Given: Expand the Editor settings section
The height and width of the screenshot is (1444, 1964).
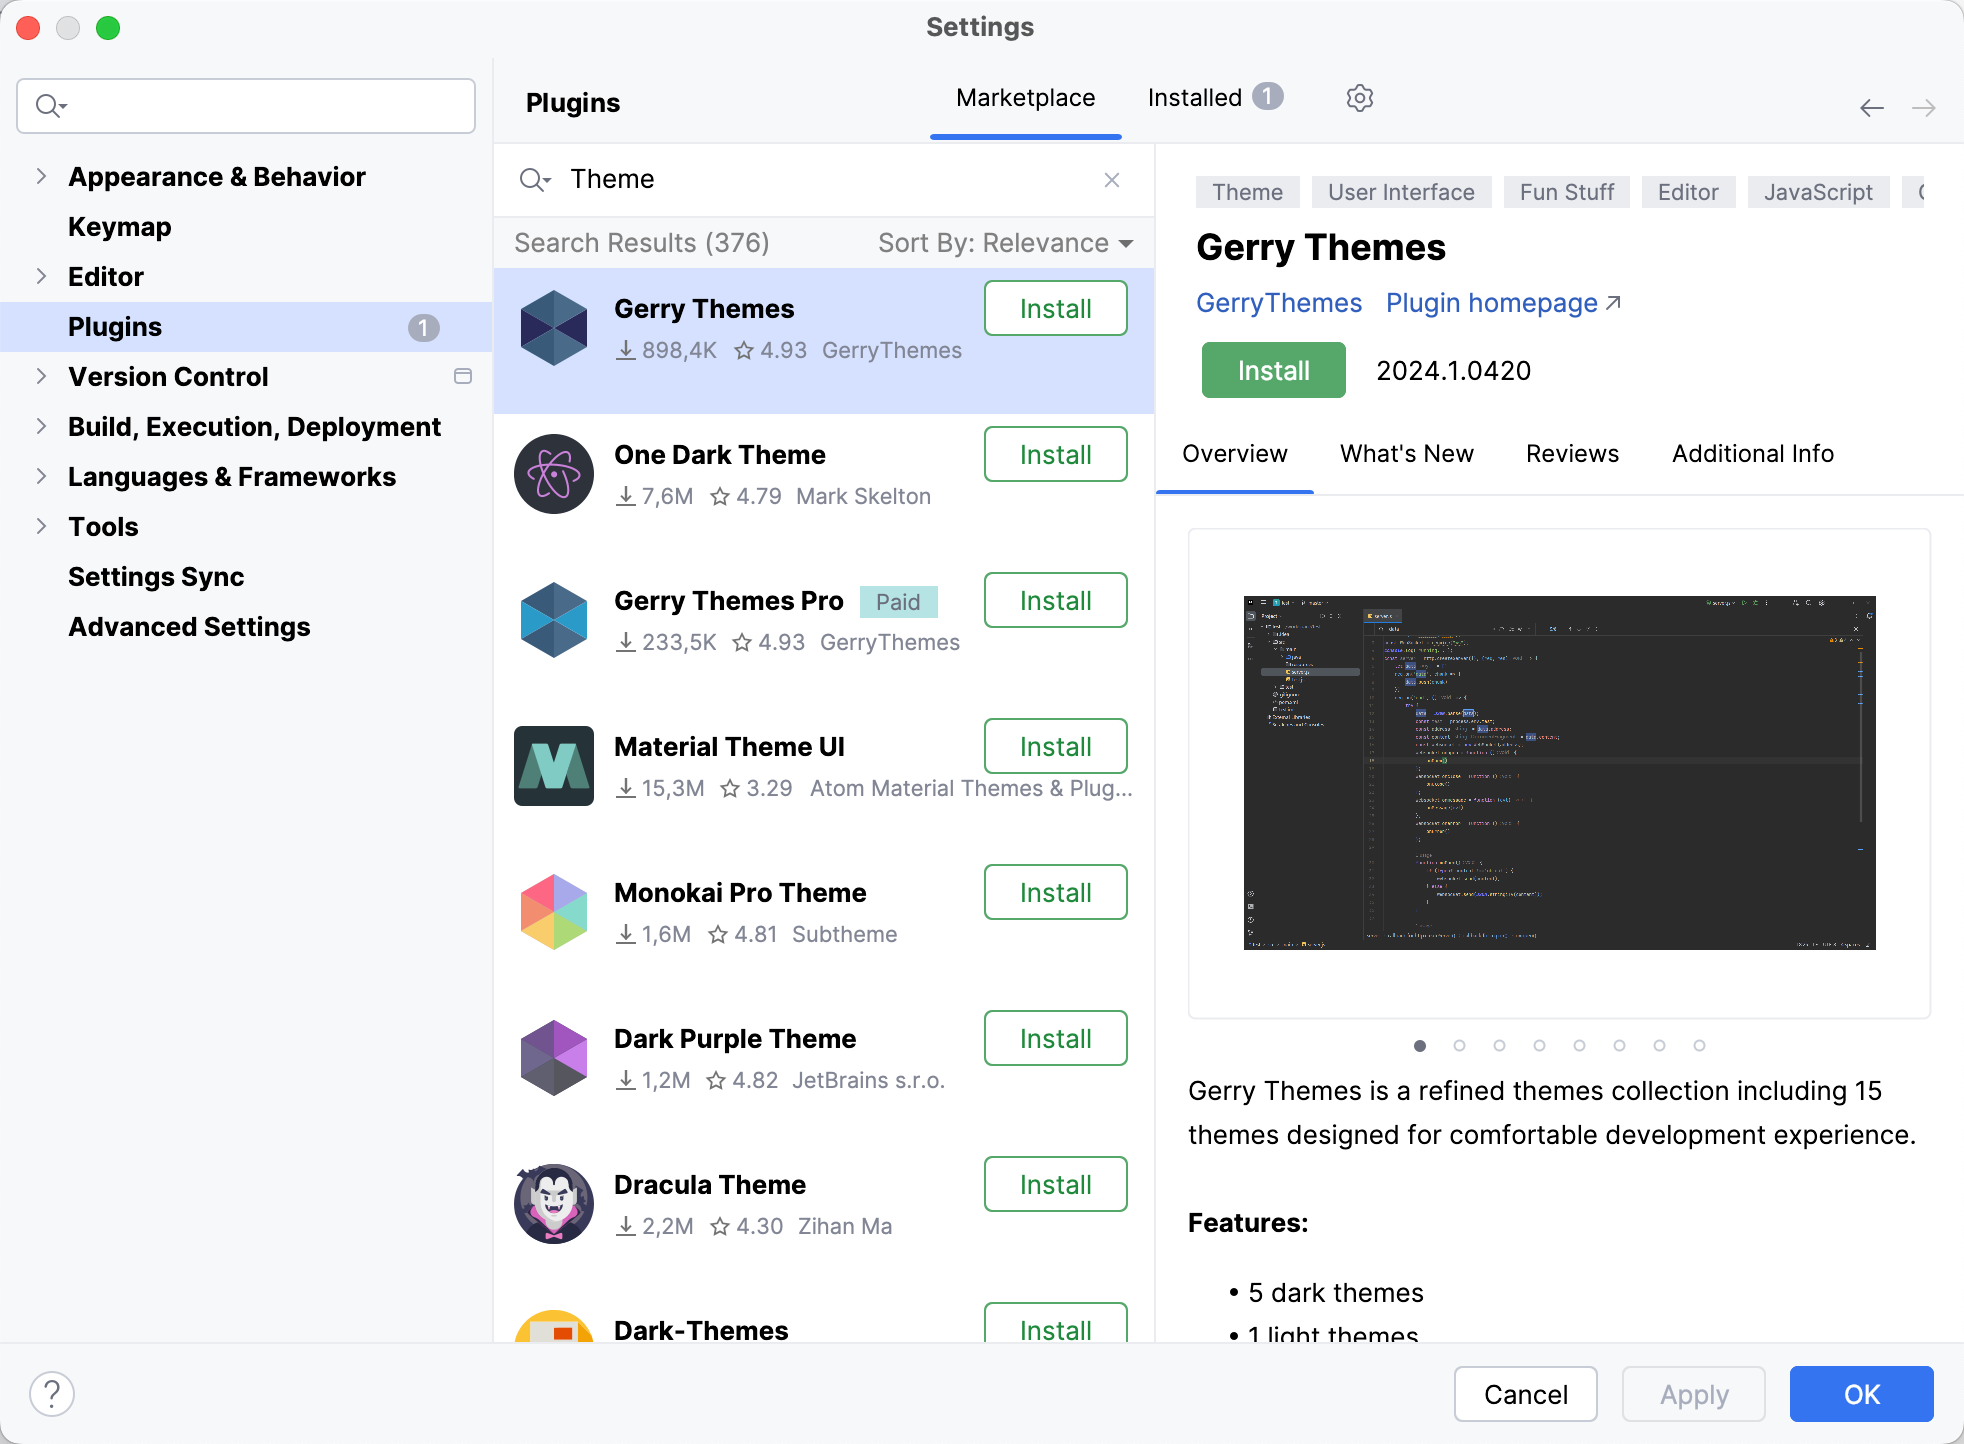Looking at the screenshot, I should [x=40, y=278].
